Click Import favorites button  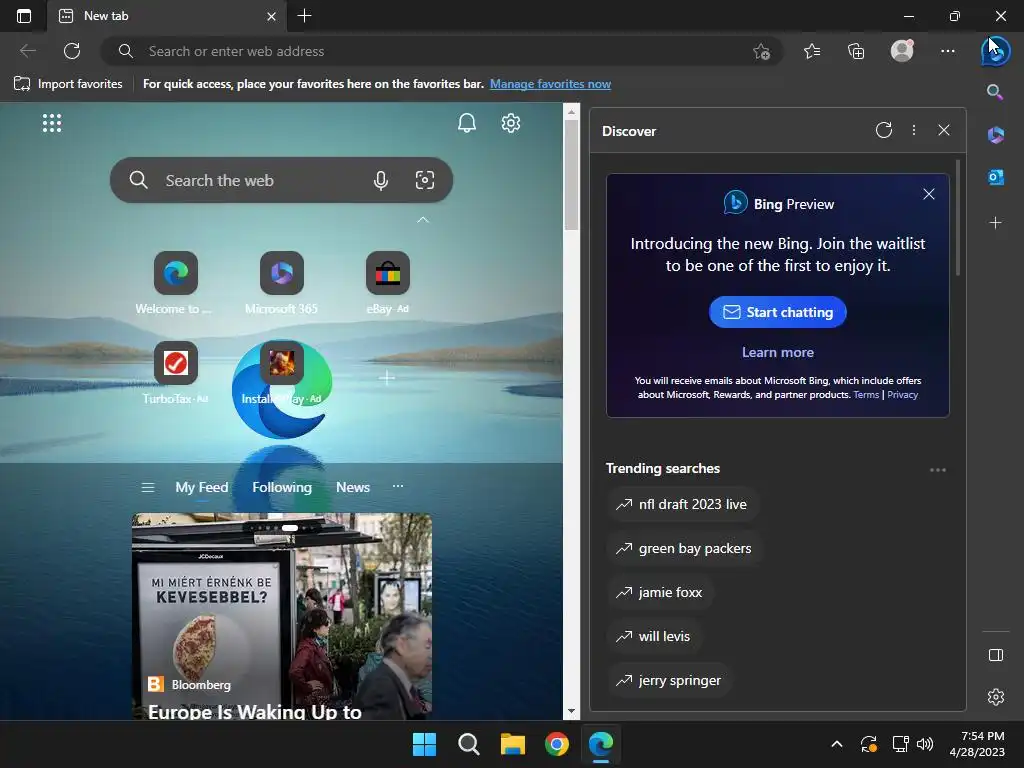point(69,84)
